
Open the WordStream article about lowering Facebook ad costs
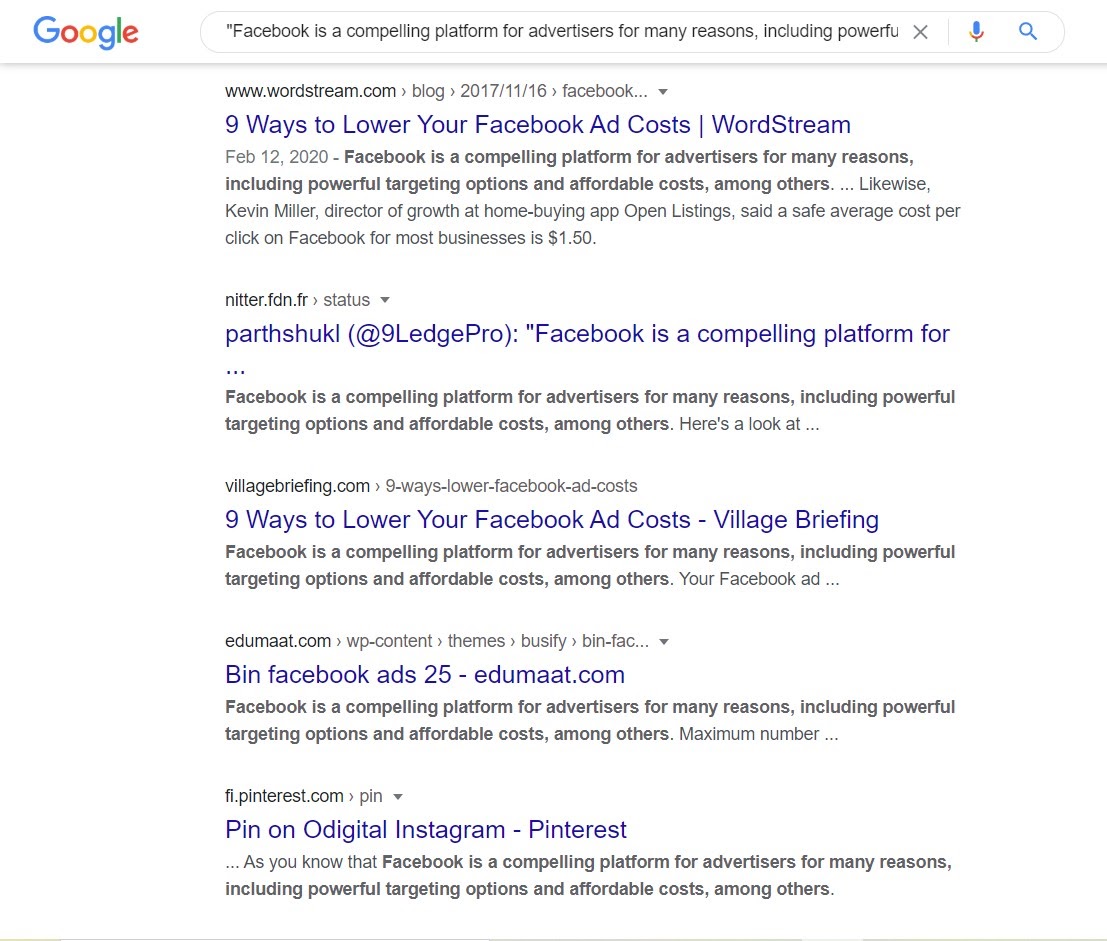pos(537,124)
